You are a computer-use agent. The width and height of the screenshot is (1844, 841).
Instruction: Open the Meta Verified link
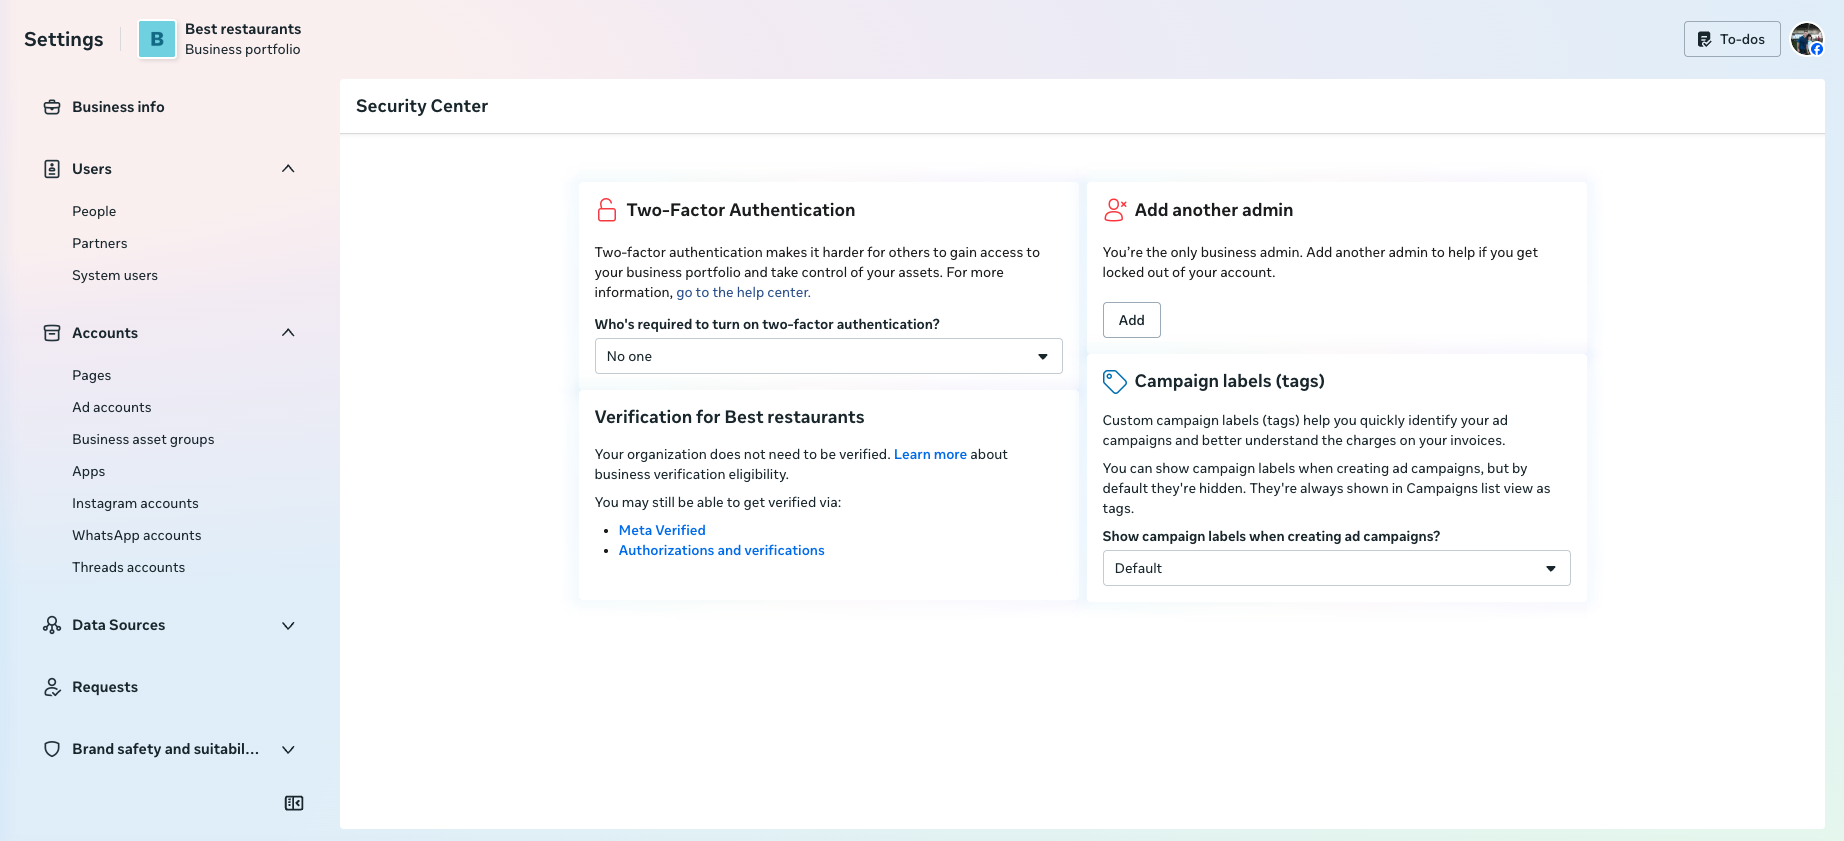point(662,530)
